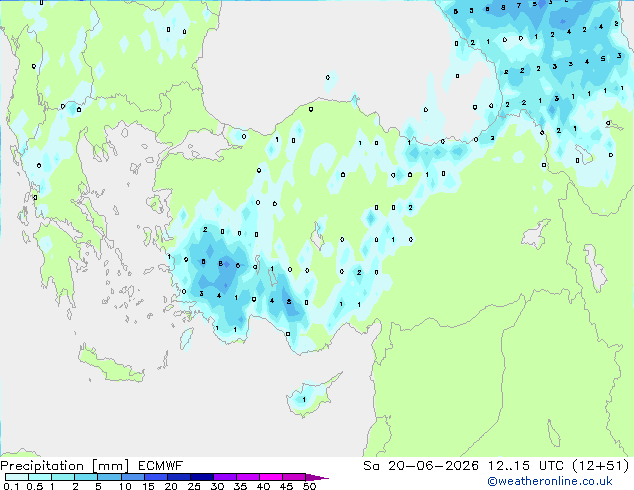Click the '(12+51)' forecast offset text

[x=601, y=466]
